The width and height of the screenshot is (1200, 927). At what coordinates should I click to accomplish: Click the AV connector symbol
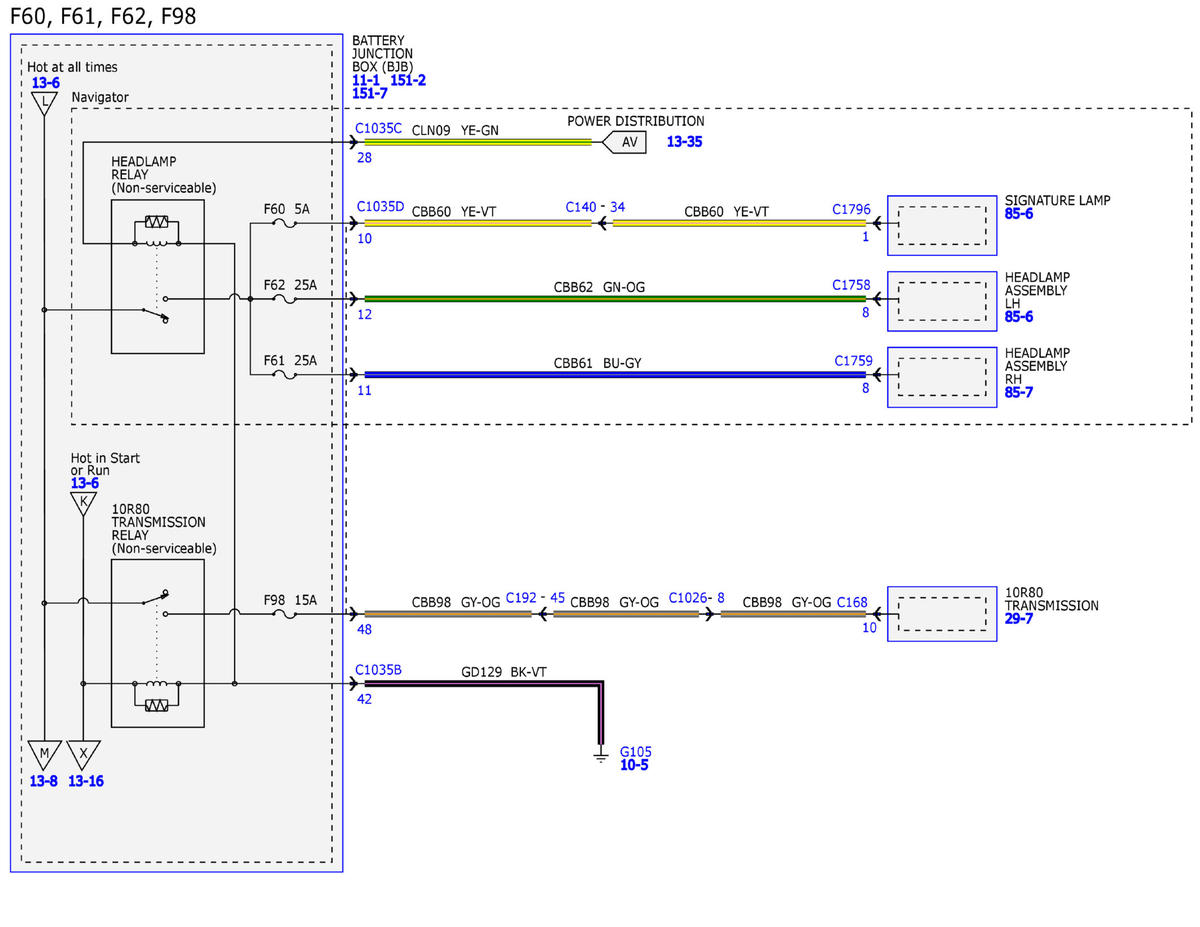coord(625,142)
